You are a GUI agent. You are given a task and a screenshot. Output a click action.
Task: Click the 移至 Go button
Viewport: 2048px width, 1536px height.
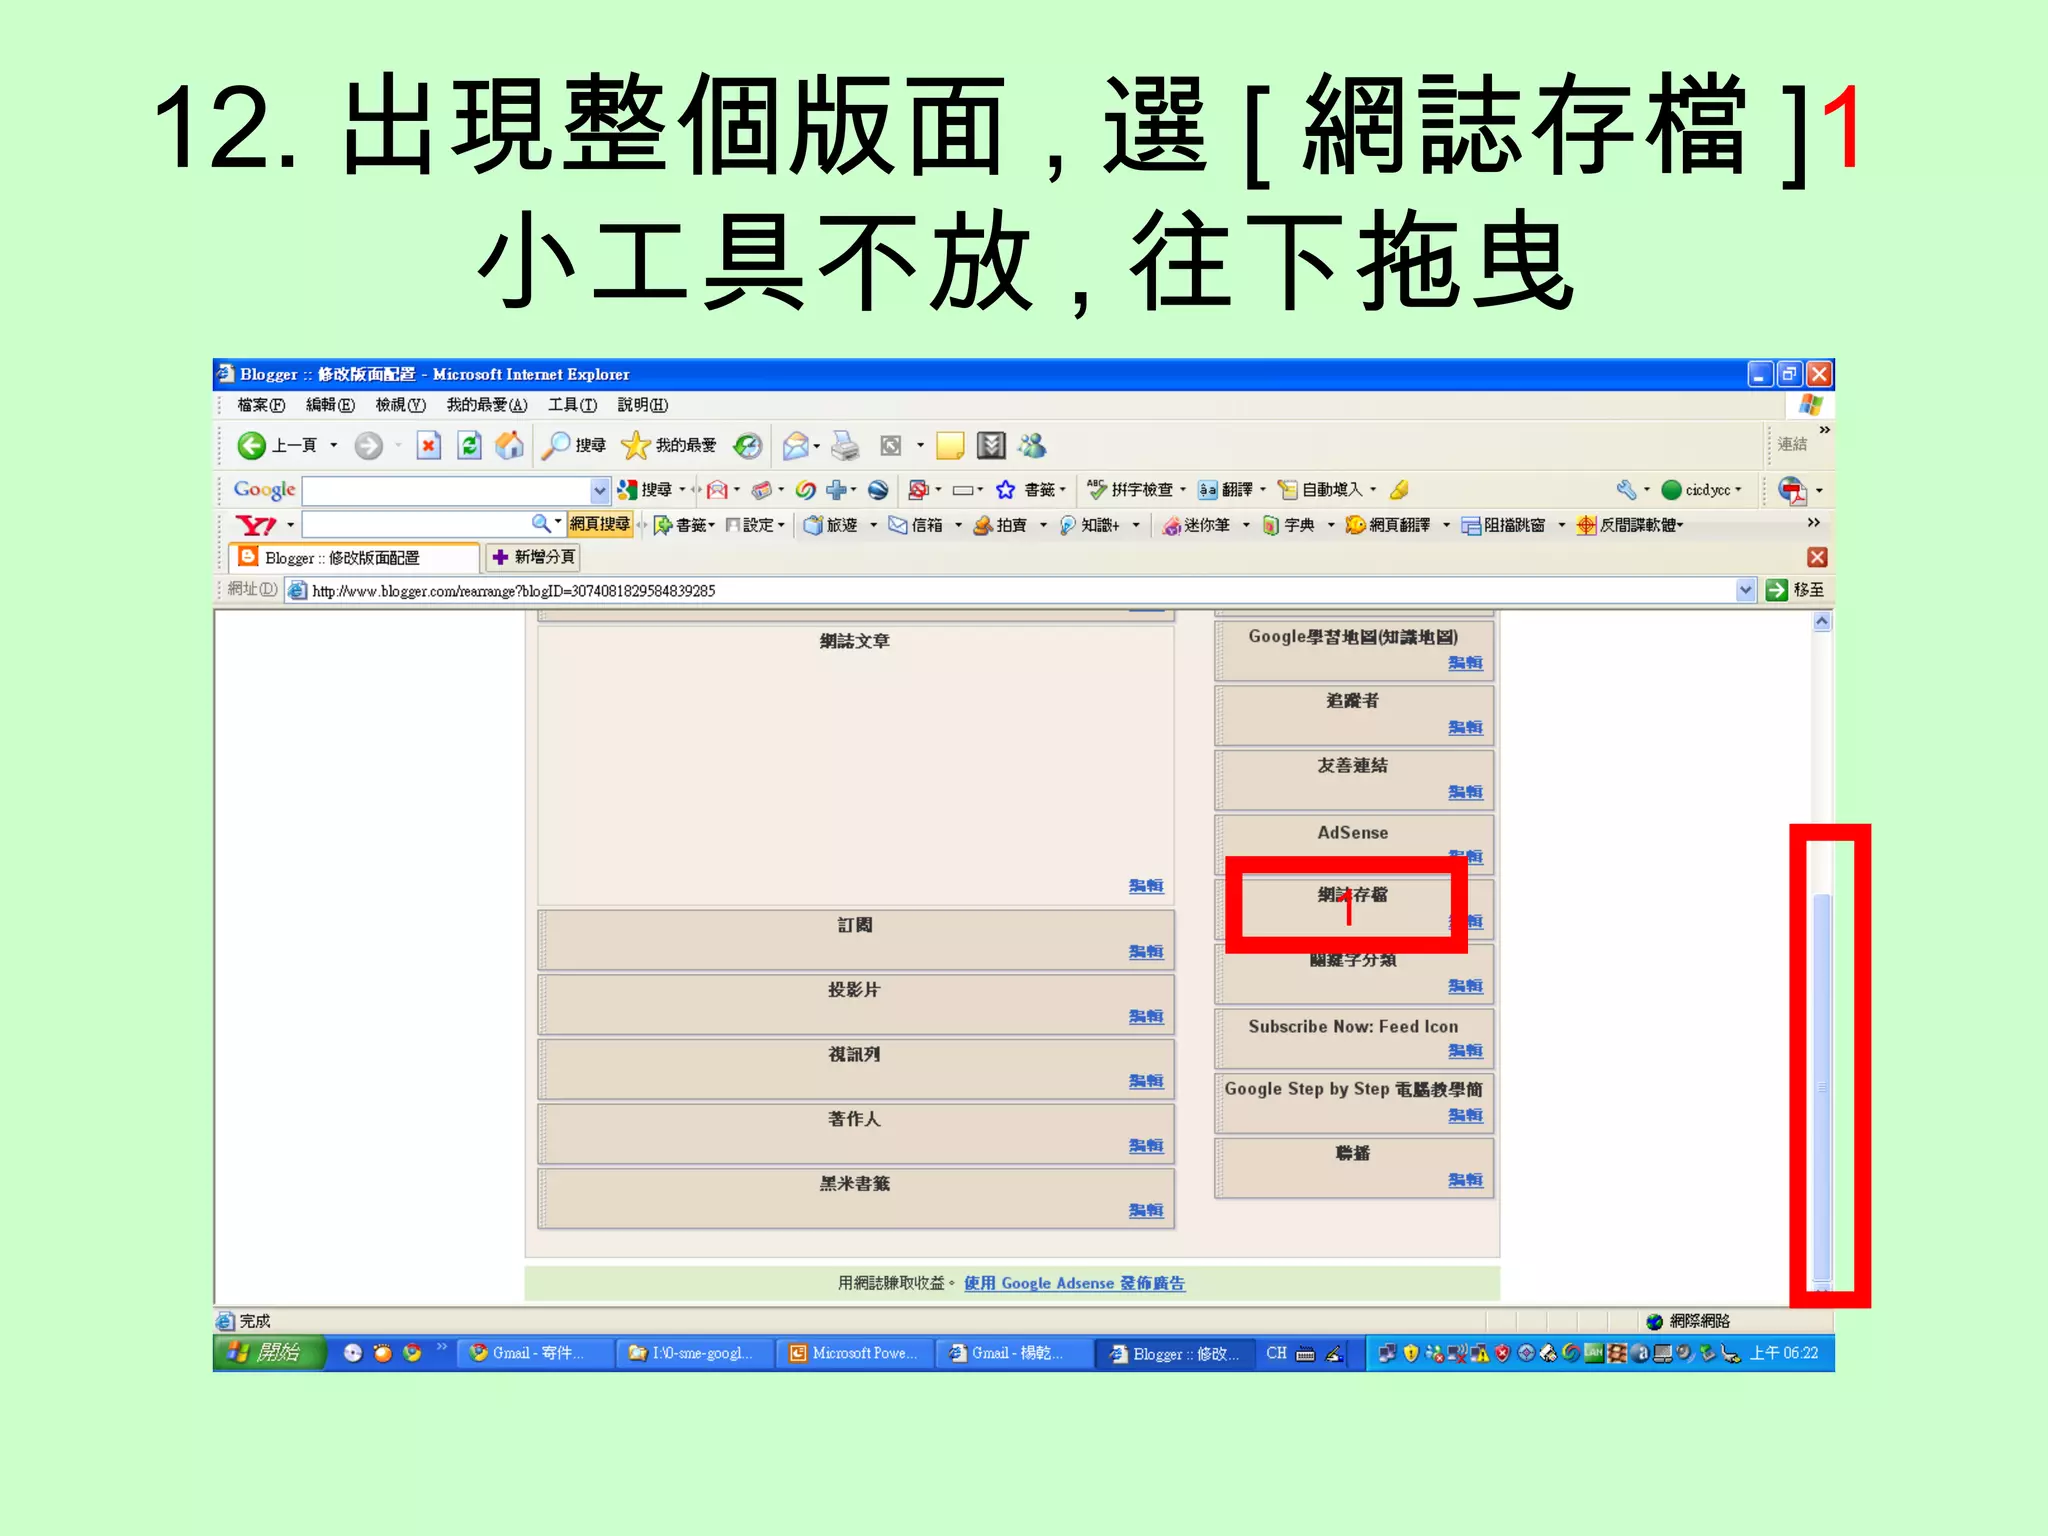coord(1796,590)
